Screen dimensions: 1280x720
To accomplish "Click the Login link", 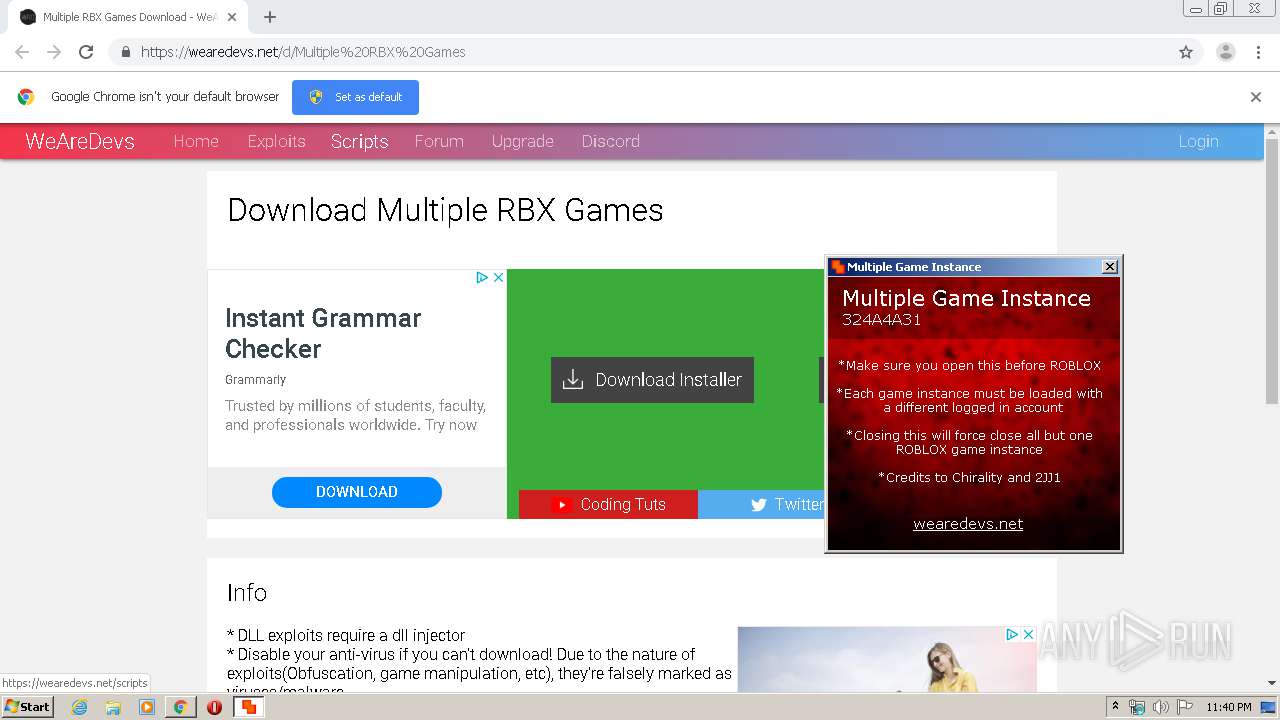I will [1198, 141].
